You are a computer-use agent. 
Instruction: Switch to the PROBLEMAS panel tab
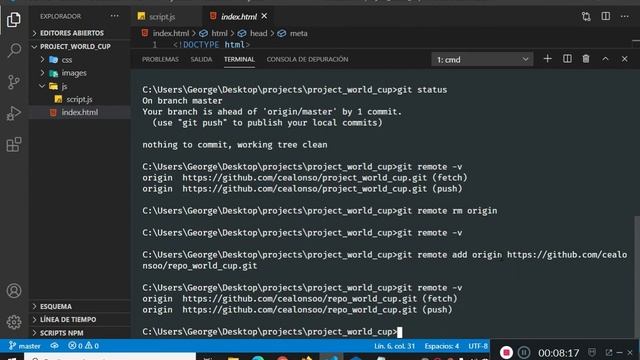click(x=160, y=60)
